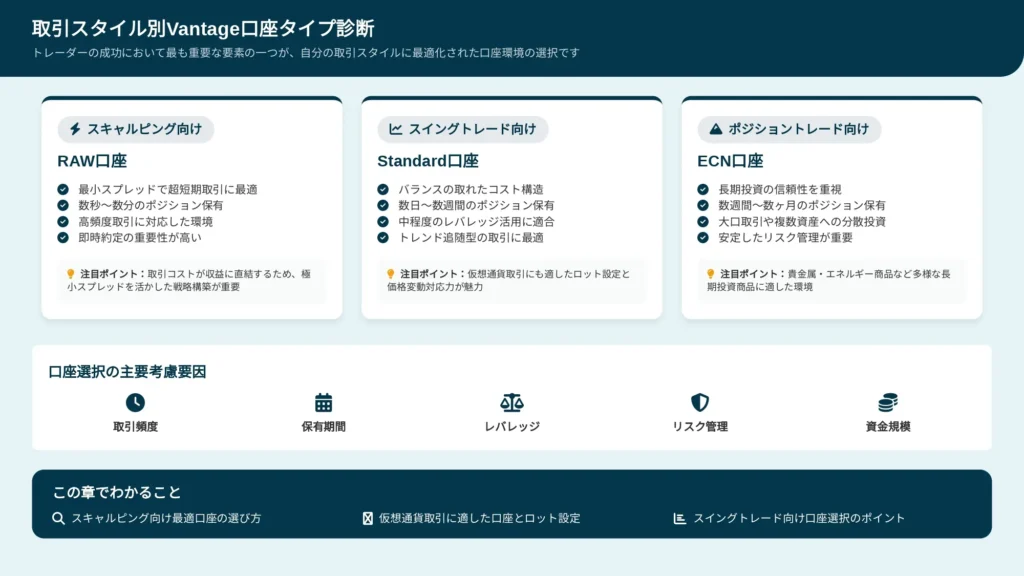Click the check icon beside 即時約定の重要性が高い
Viewport: 1024px width, 576px height.
click(63, 238)
